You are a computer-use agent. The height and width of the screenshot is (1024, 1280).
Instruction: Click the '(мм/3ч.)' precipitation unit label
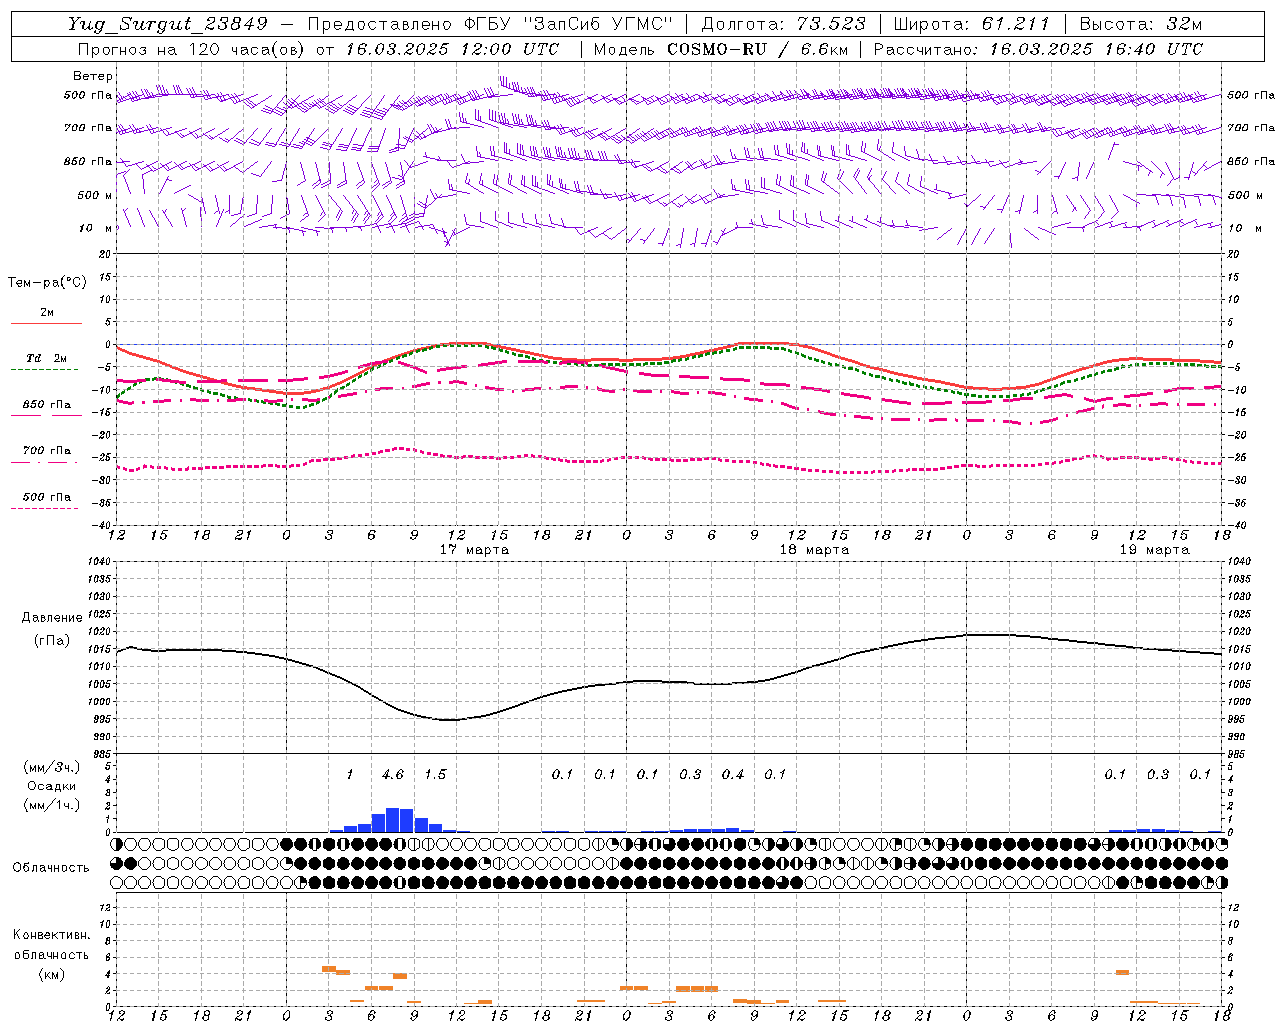point(51,767)
